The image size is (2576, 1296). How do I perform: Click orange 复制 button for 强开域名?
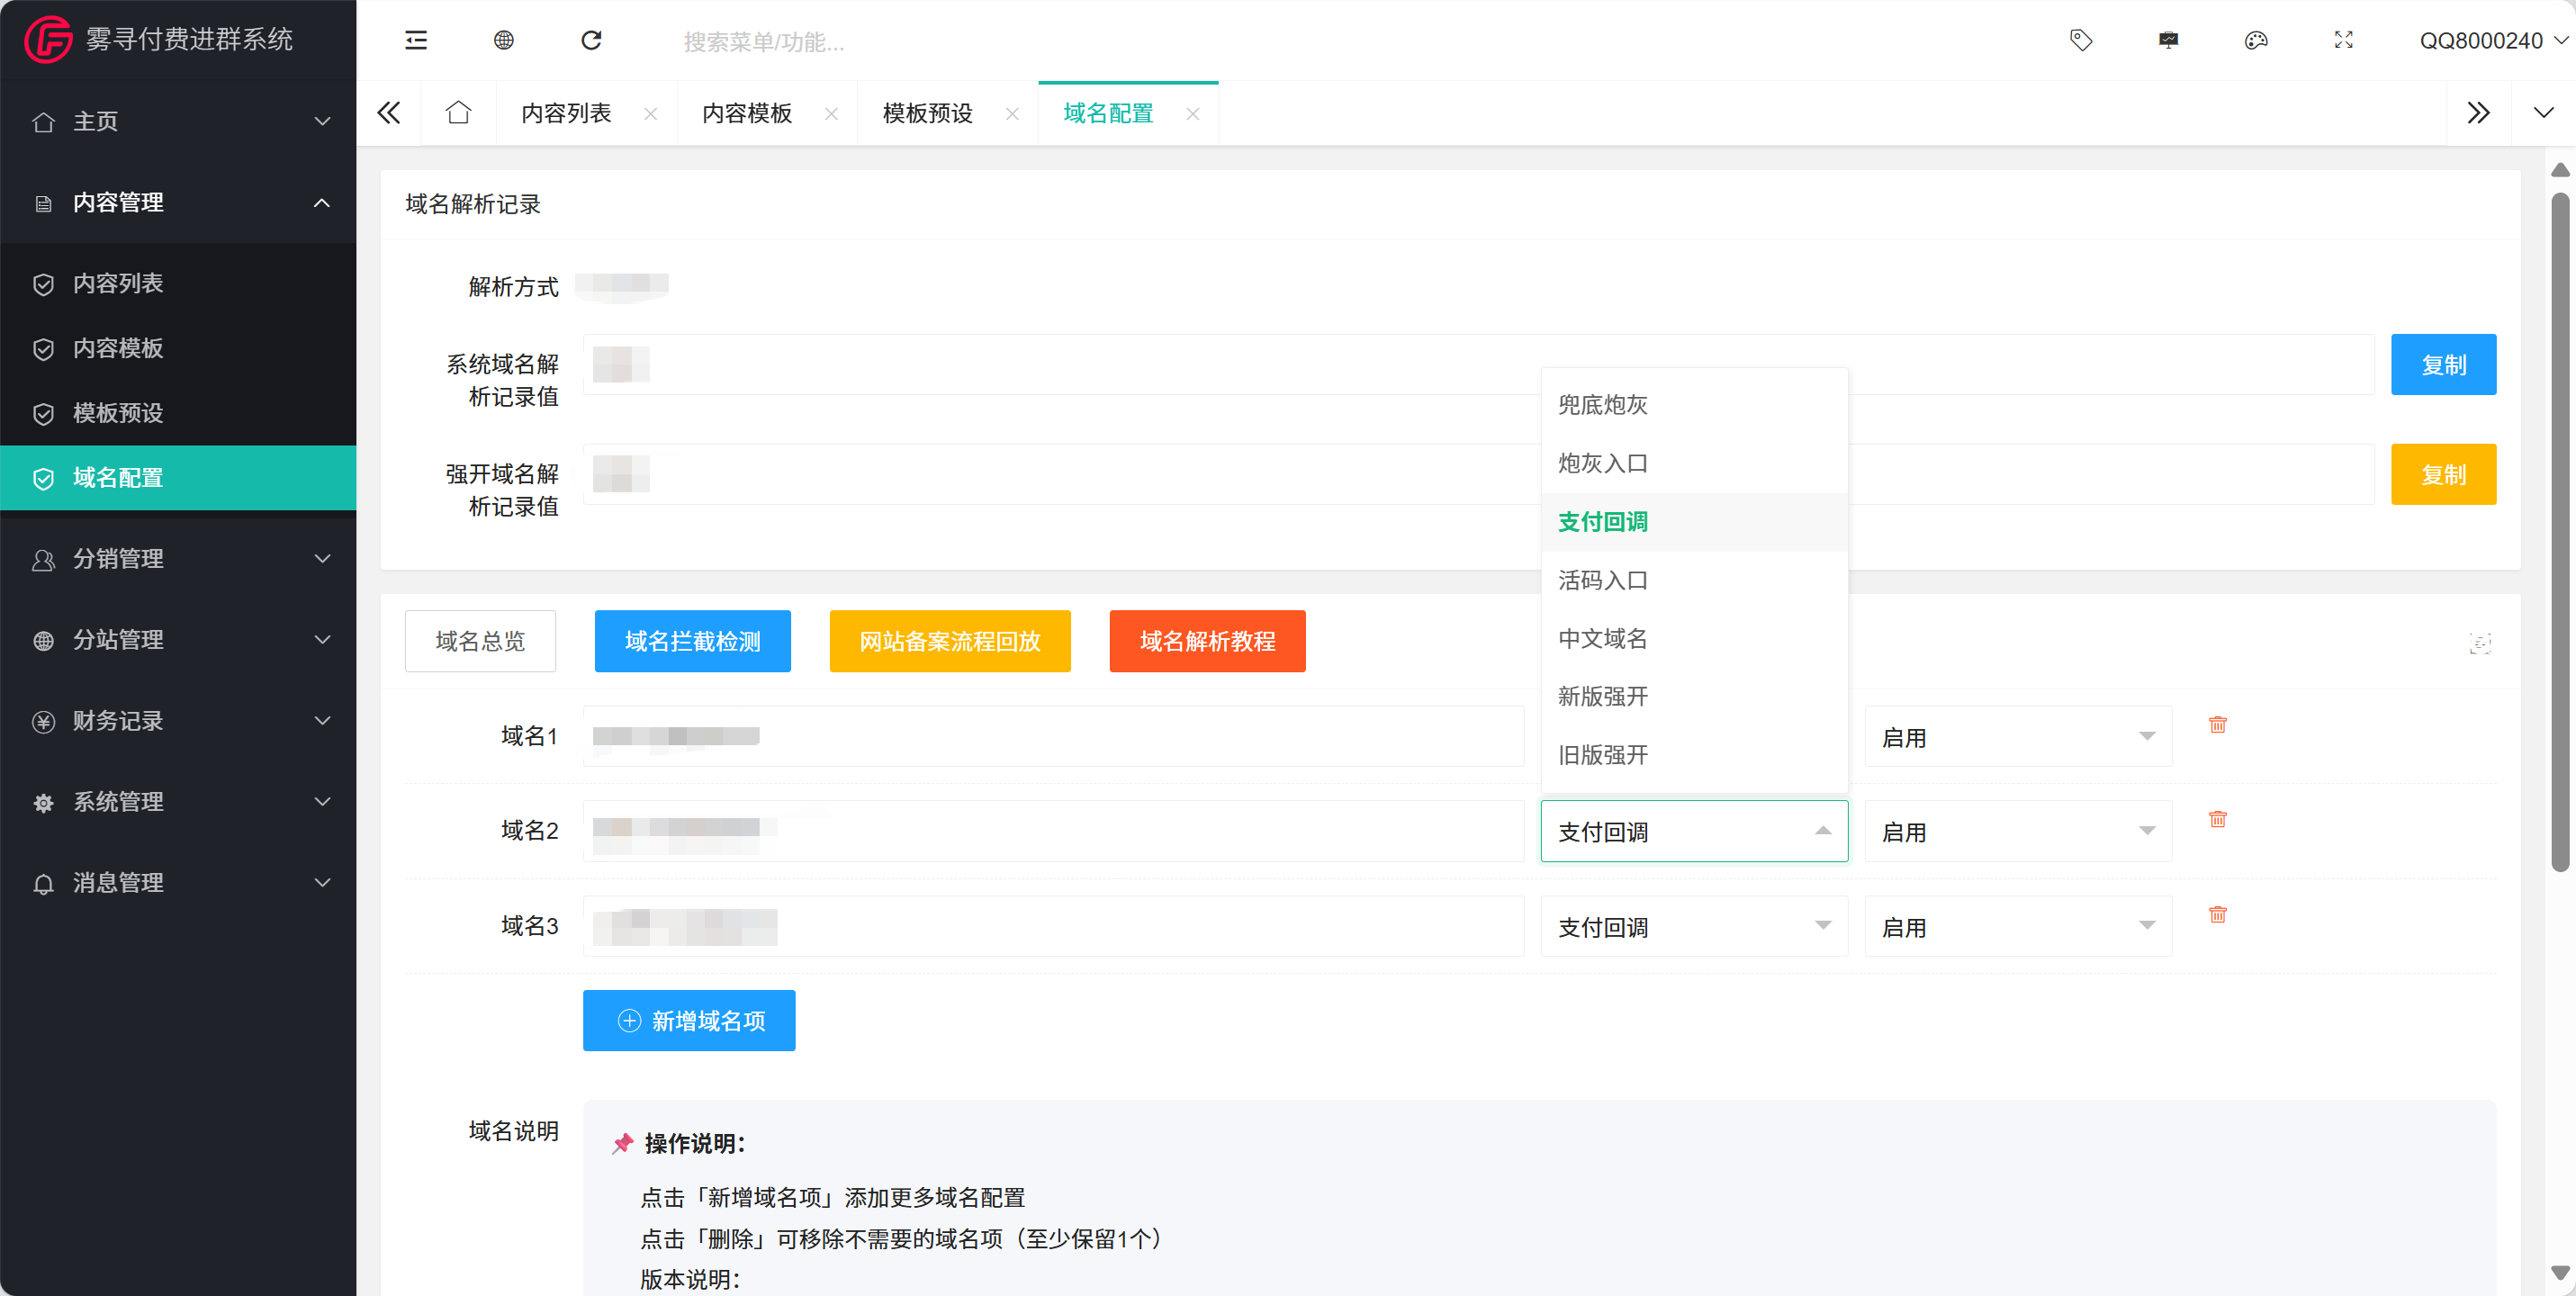pos(2443,475)
